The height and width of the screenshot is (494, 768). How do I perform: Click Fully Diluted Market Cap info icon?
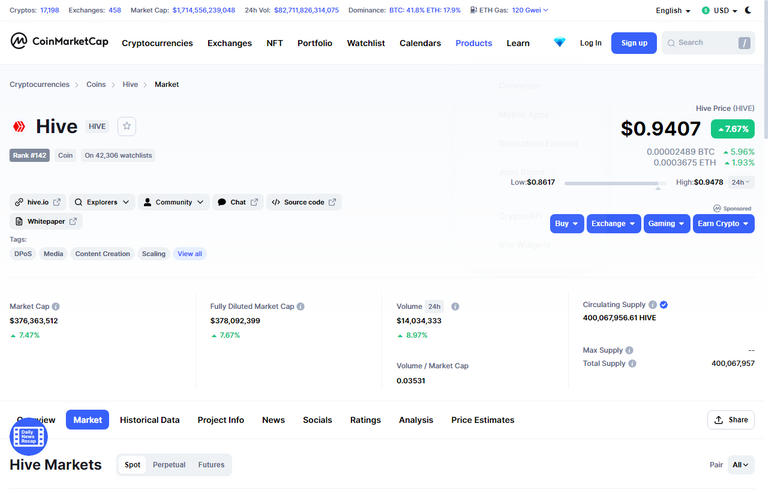tap(301, 306)
